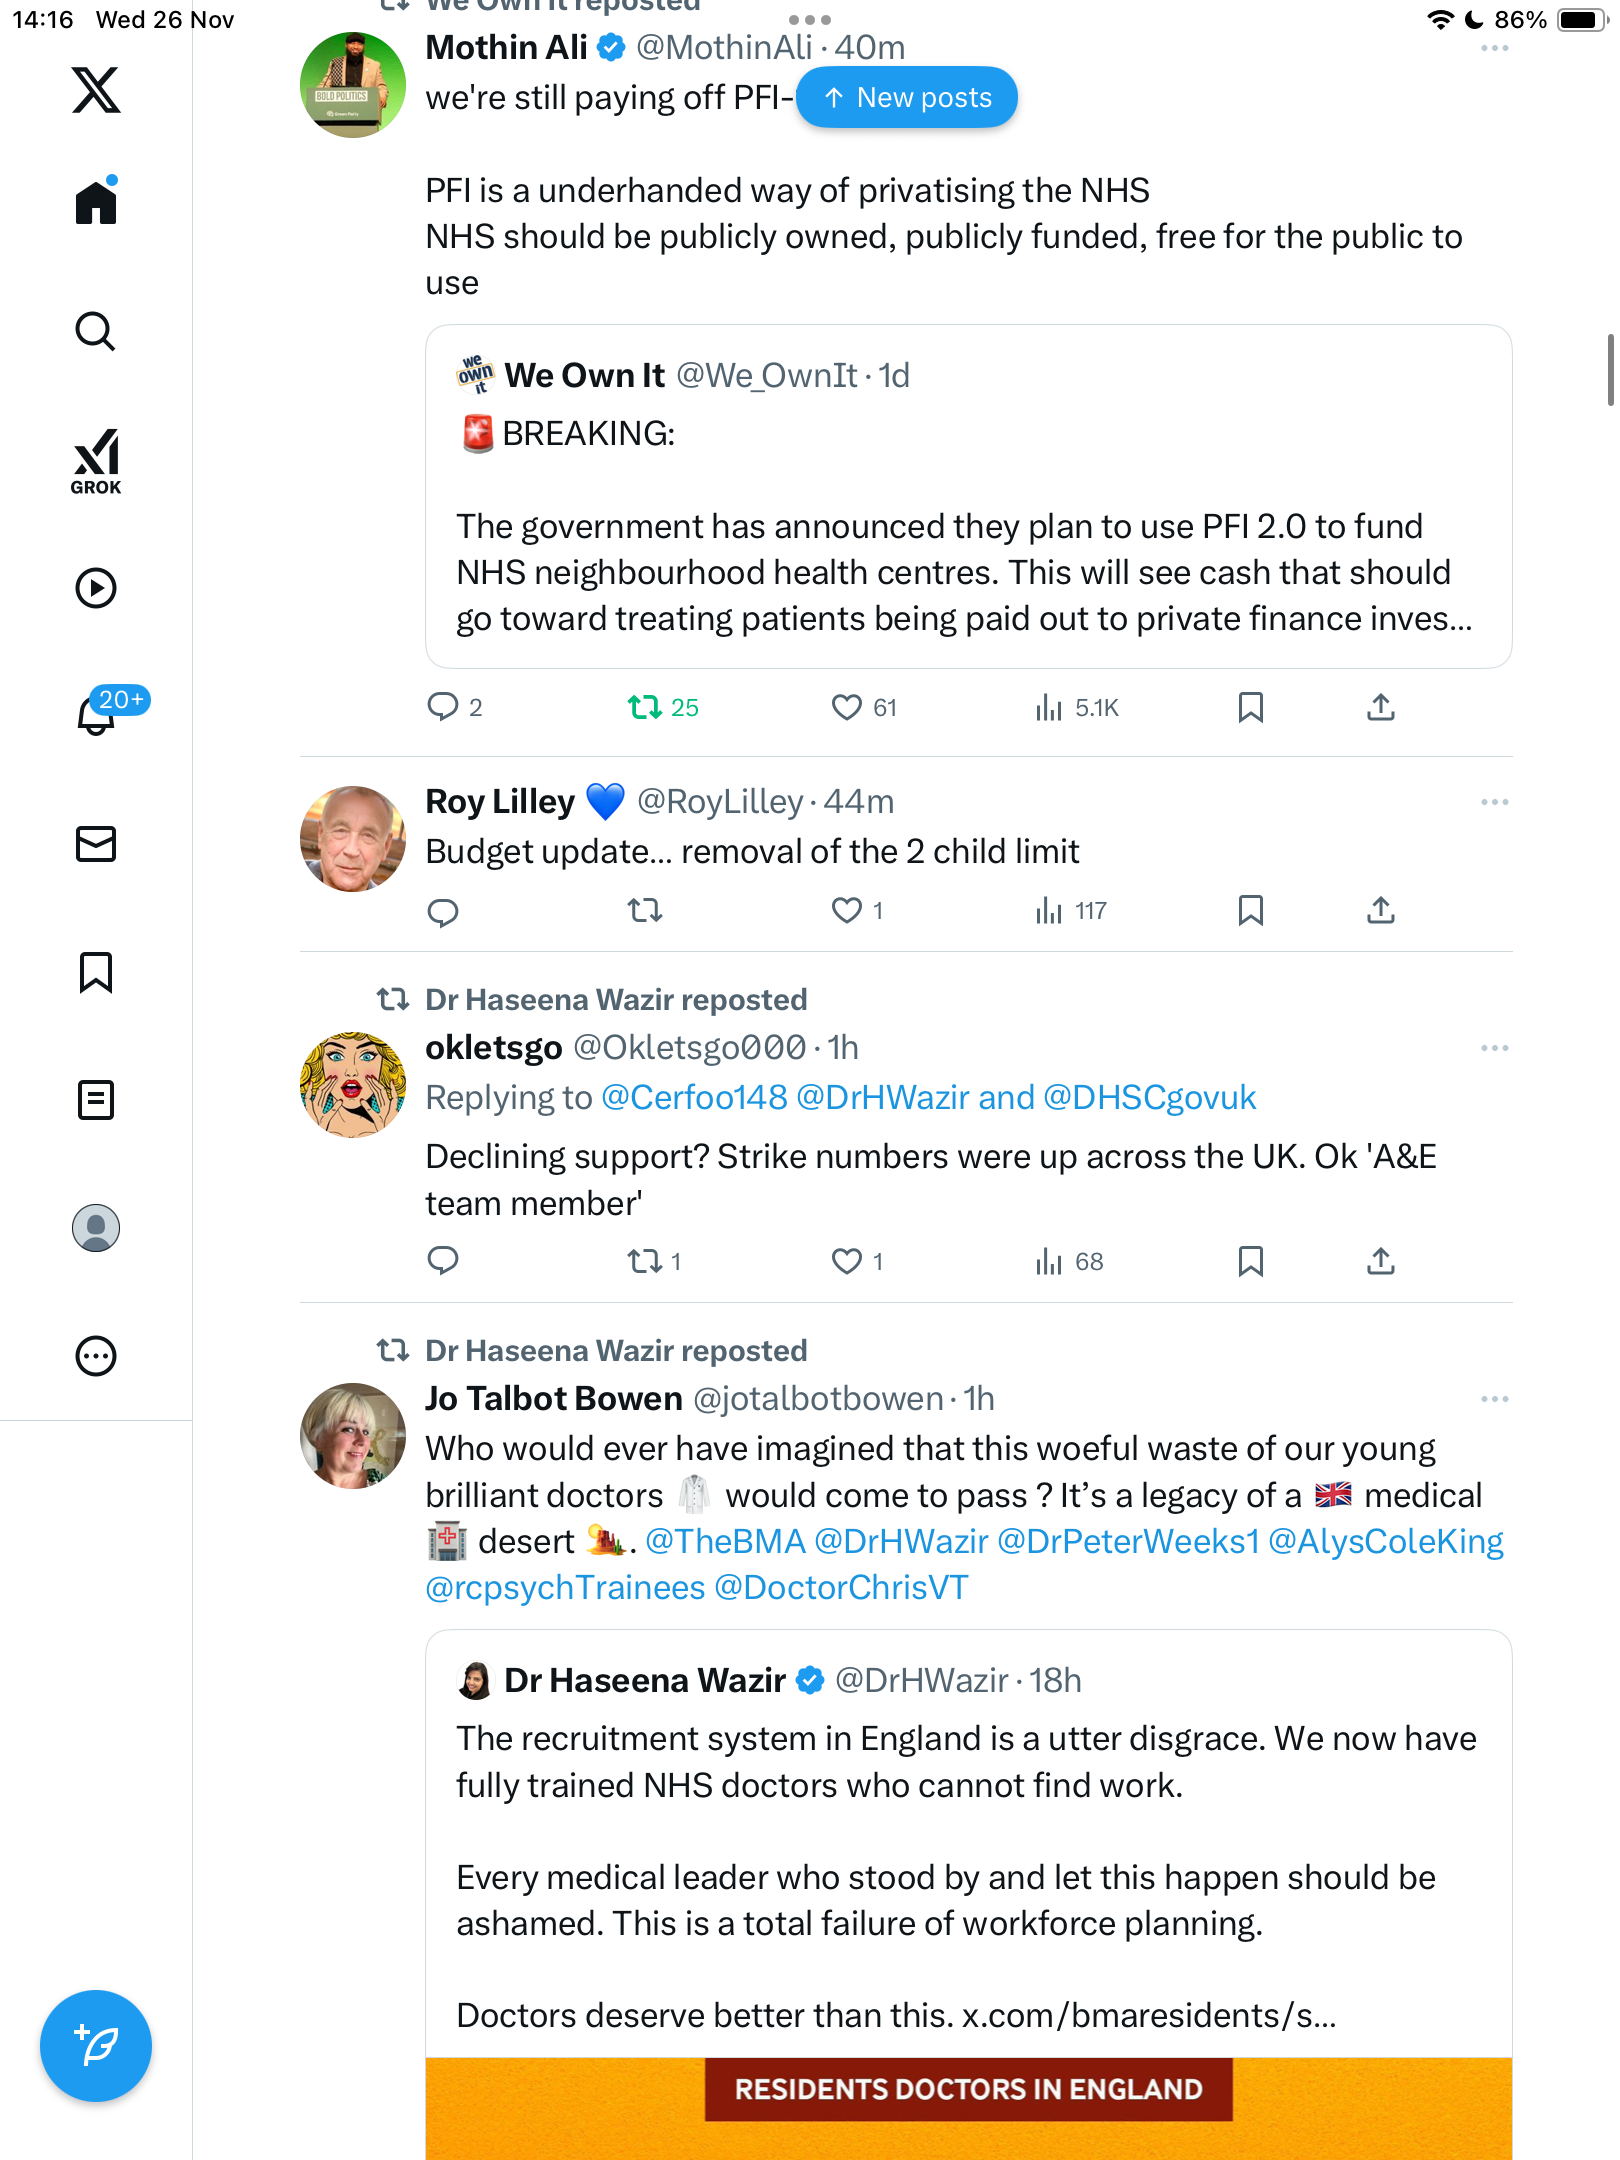
Task: Open the video tab play icon
Action: pos(96,588)
